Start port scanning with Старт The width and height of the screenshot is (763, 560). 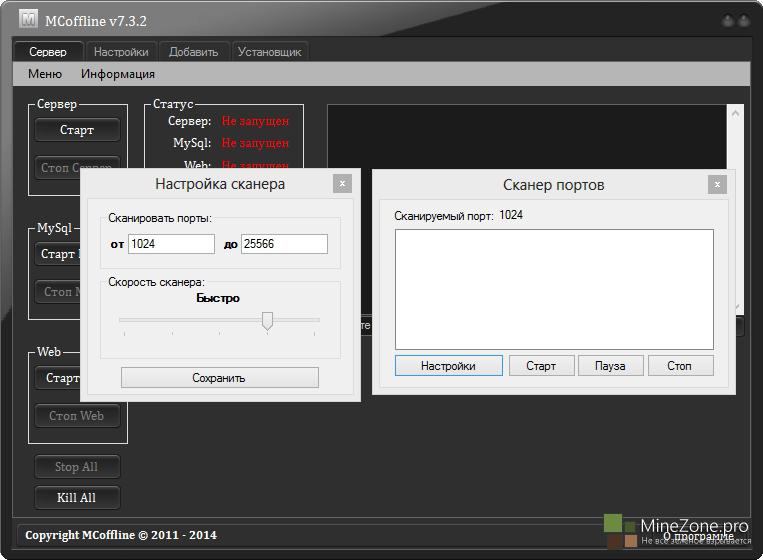pyautogui.click(x=540, y=366)
